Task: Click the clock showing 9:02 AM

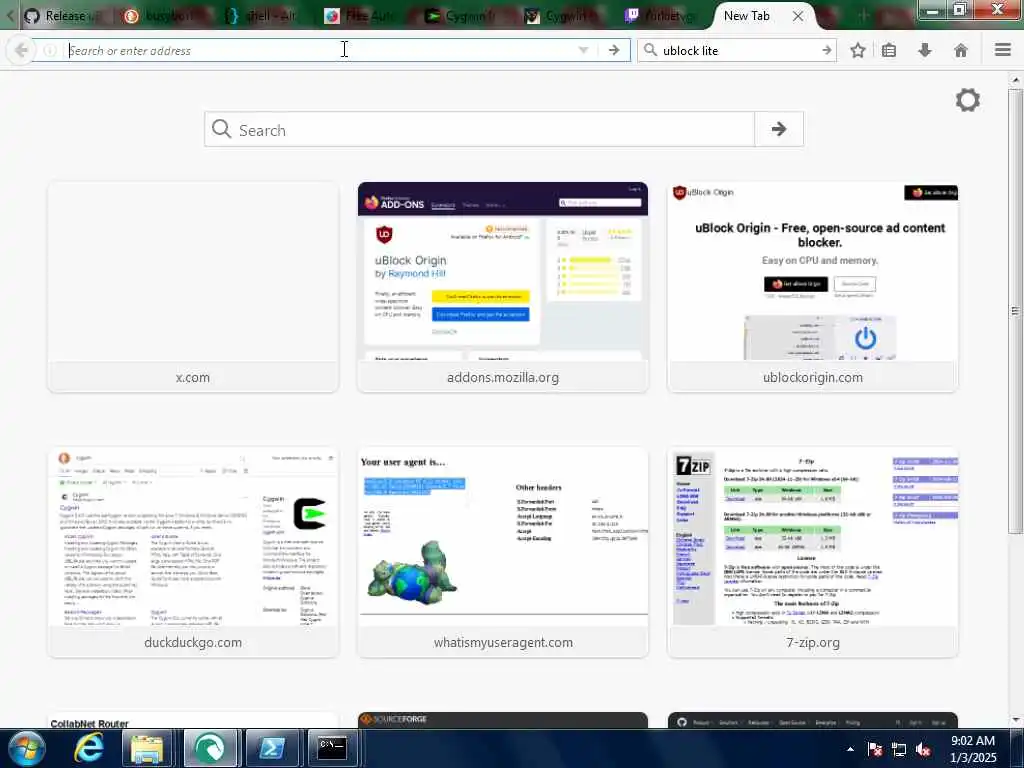Action: 973,748
